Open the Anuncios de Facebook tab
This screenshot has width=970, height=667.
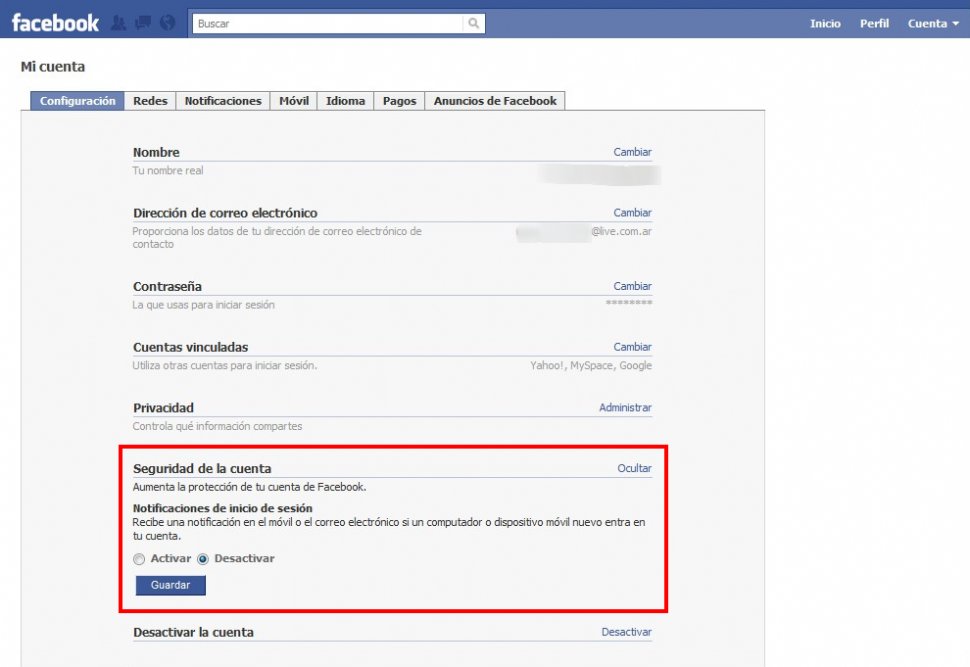(x=495, y=101)
